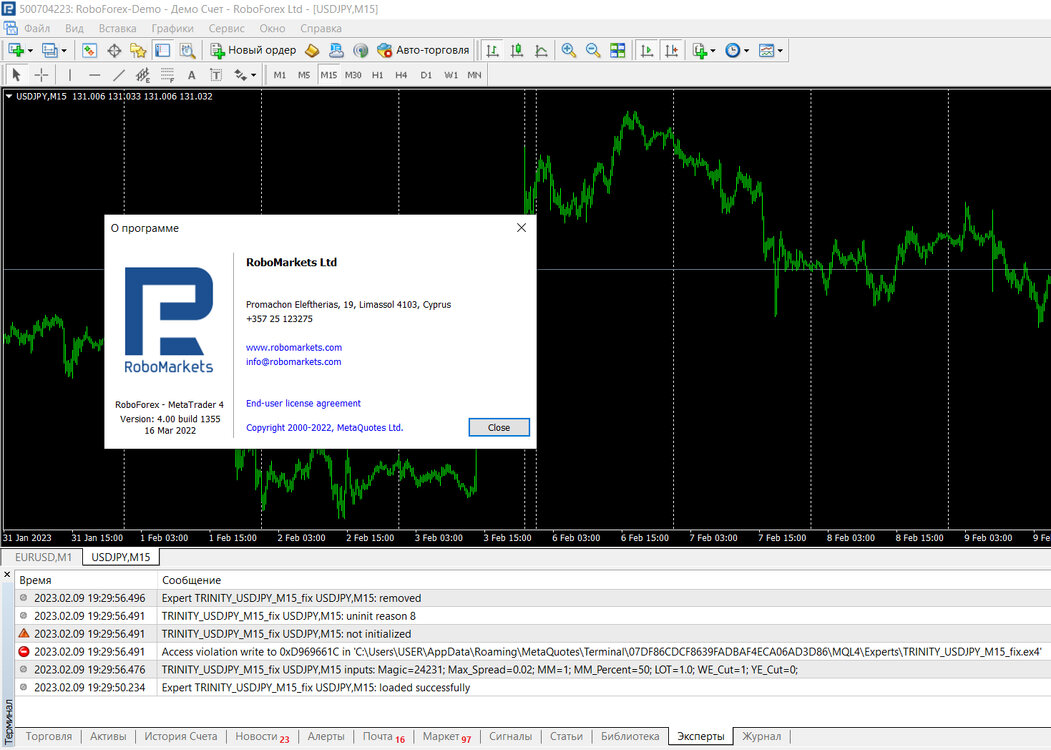Click Close in About dialog

click(499, 428)
